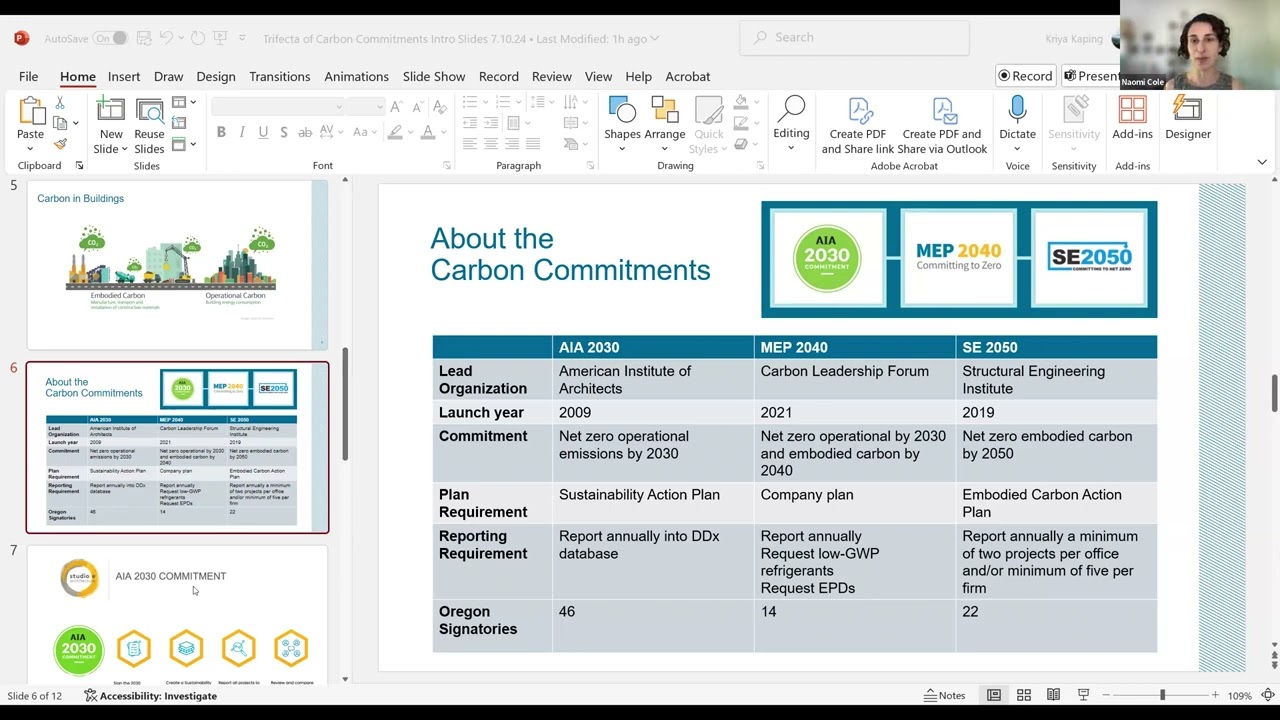
Task: Switch to Reading View icon
Action: coord(1053,695)
